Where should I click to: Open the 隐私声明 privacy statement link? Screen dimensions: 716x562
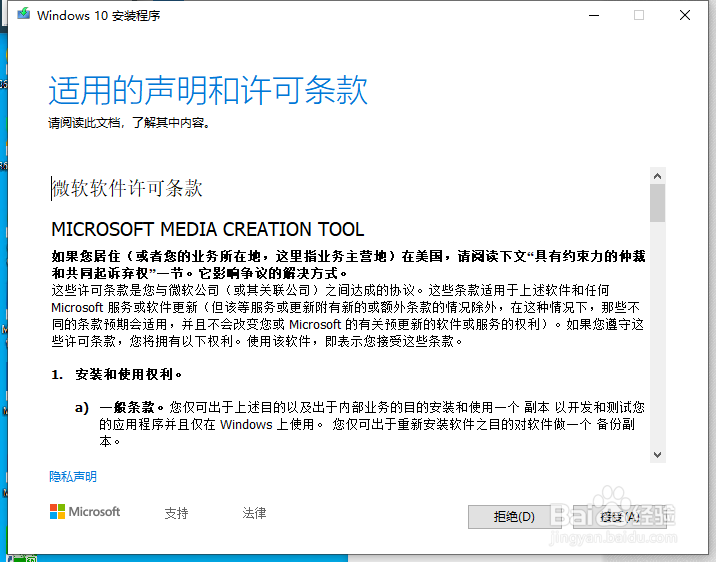pyautogui.click(x=73, y=477)
